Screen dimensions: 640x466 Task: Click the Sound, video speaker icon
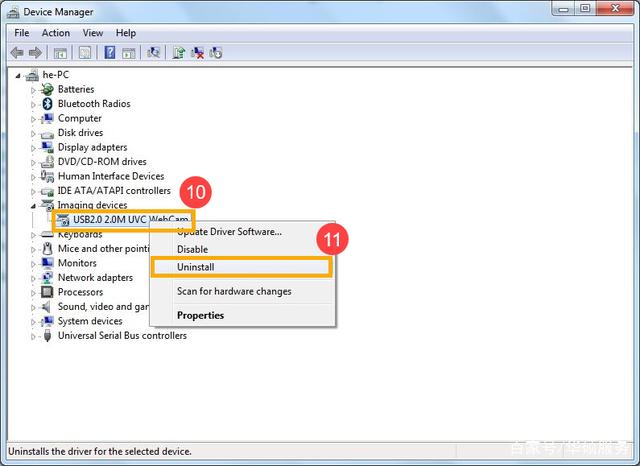pyautogui.click(x=47, y=307)
